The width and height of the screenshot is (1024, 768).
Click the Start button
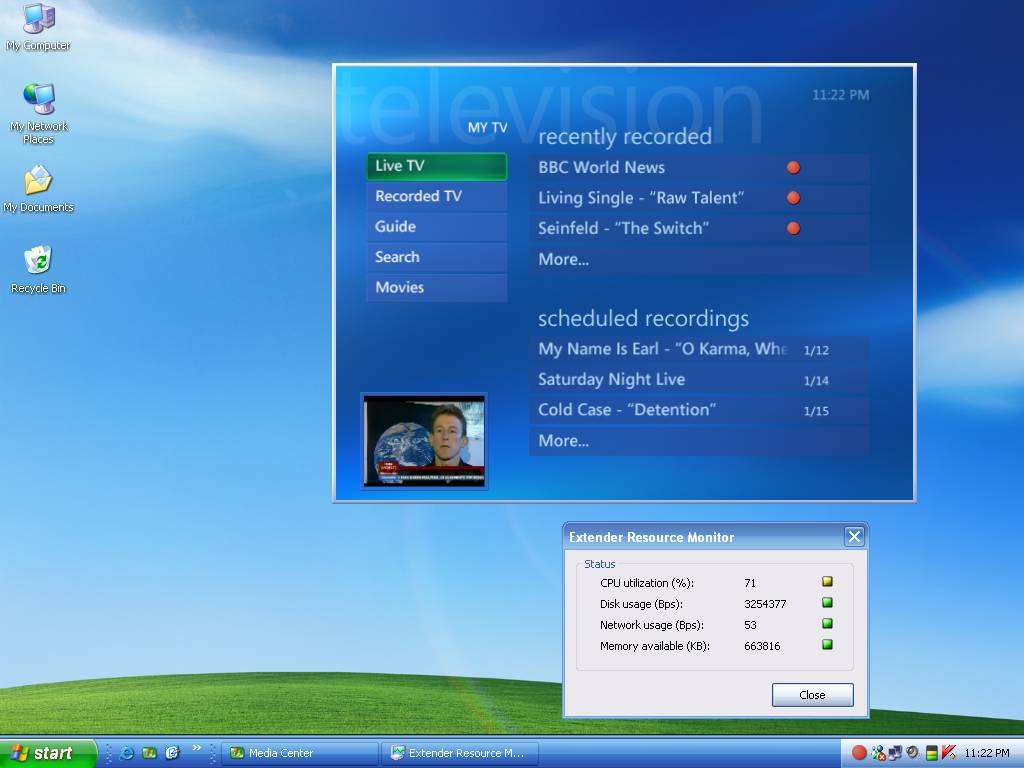pyautogui.click(x=48, y=753)
